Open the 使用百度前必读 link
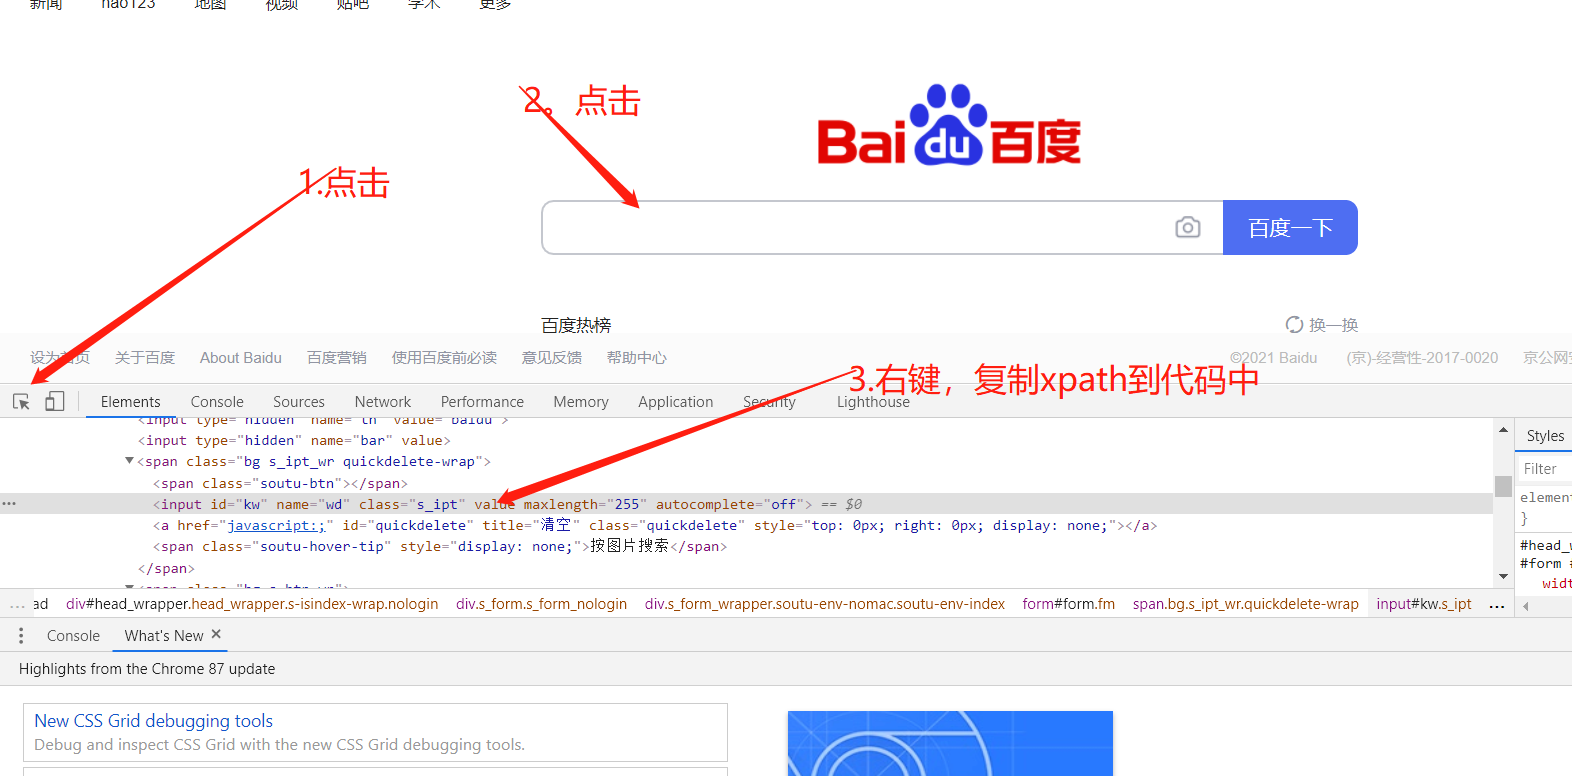 (x=444, y=358)
